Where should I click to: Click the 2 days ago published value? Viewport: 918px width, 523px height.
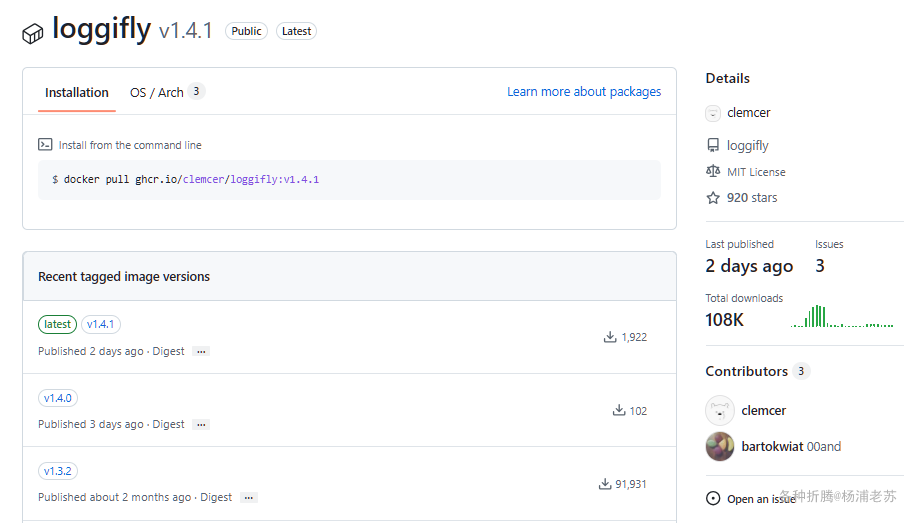[749, 266]
